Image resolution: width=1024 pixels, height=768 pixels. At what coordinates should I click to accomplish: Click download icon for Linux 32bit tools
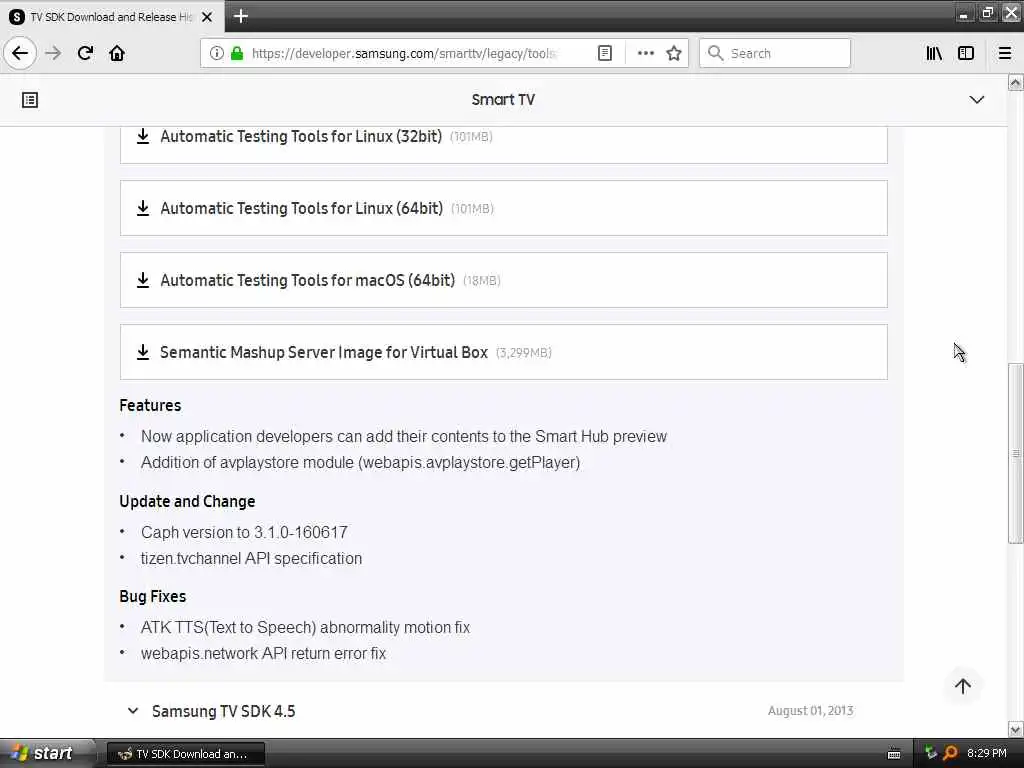click(142, 136)
